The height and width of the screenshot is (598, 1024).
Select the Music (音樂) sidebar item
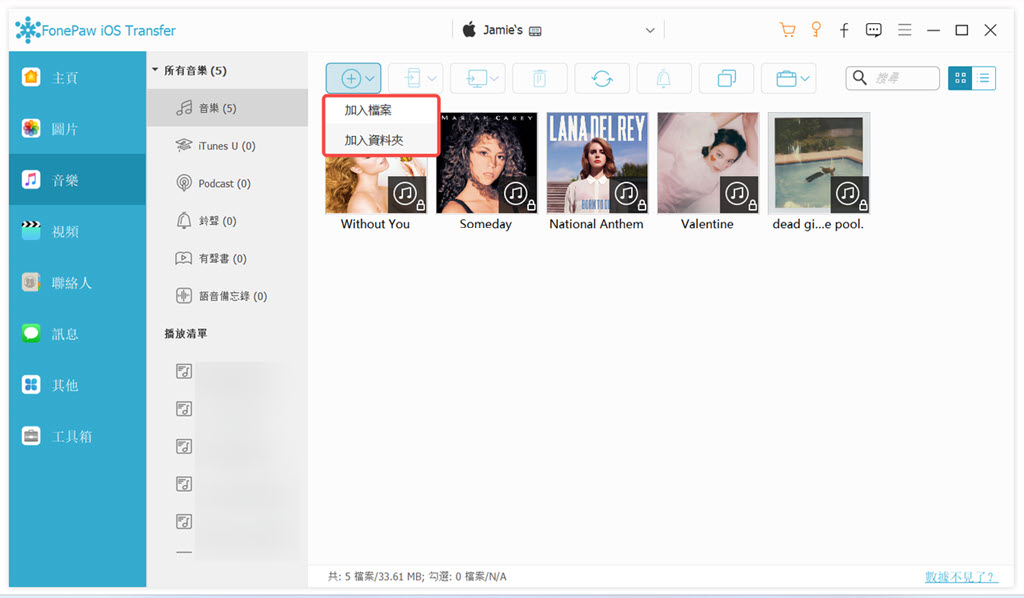click(x=77, y=180)
